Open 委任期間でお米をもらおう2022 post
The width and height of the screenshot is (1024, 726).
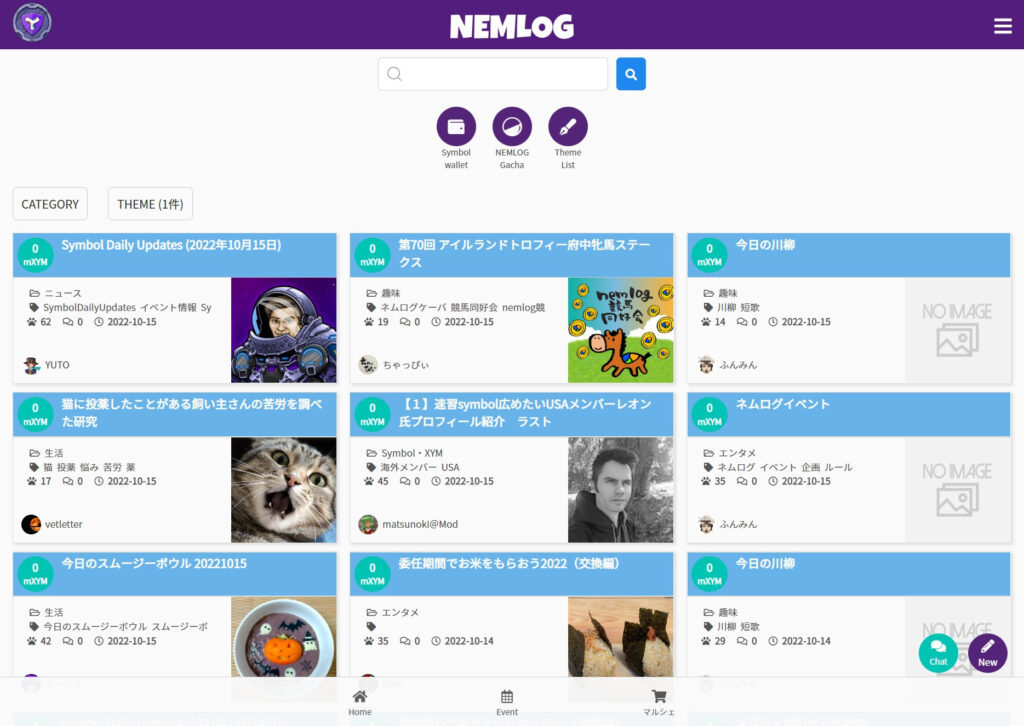pos(509,563)
